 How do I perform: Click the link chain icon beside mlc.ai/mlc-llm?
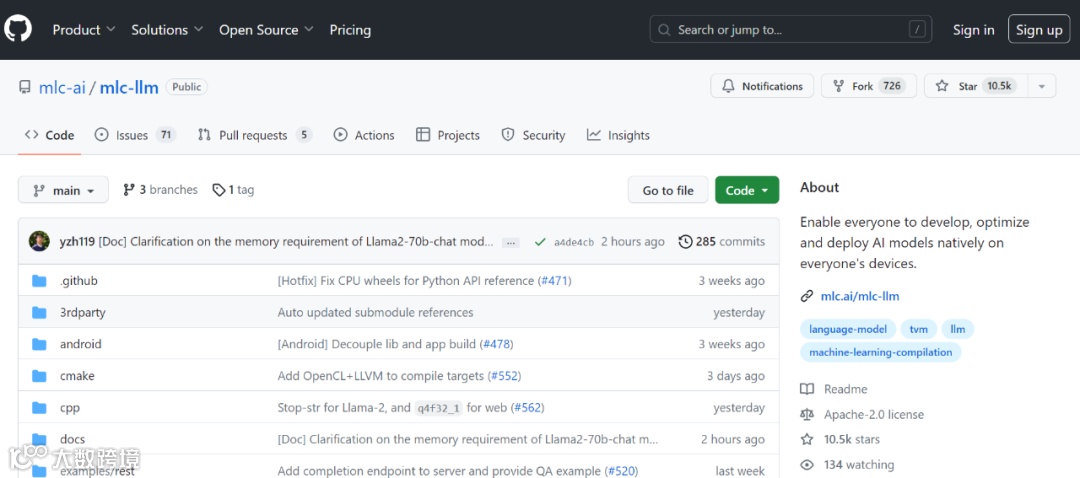807,296
